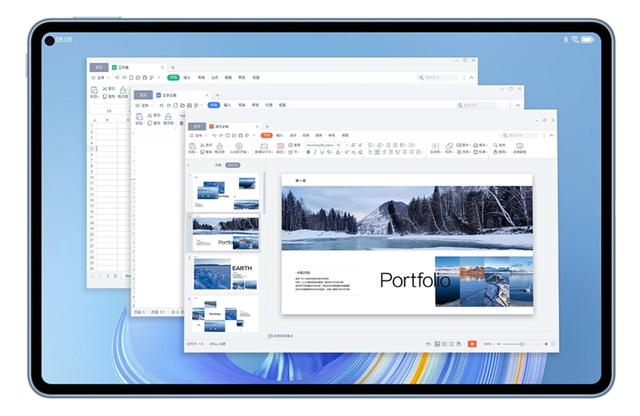Viewport: 640px width, 416px height.
Task: Select the Format Painter brush in the presentation window
Action: click(x=220, y=146)
